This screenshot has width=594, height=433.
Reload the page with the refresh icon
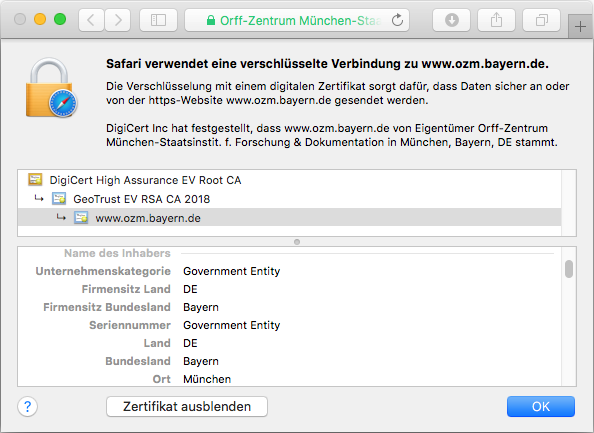point(397,20)
